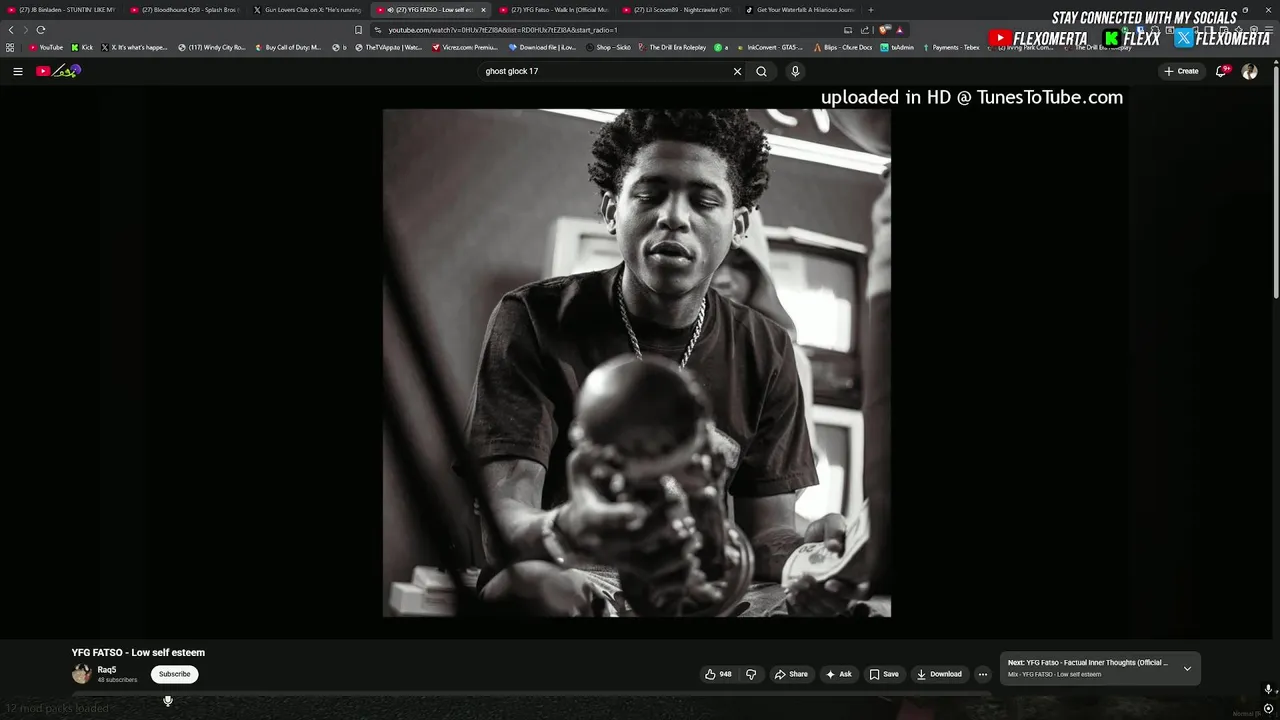1280x720 pixels.
Task: Open the InkConvert GTA5 bookmark
Action: [769, 47]
